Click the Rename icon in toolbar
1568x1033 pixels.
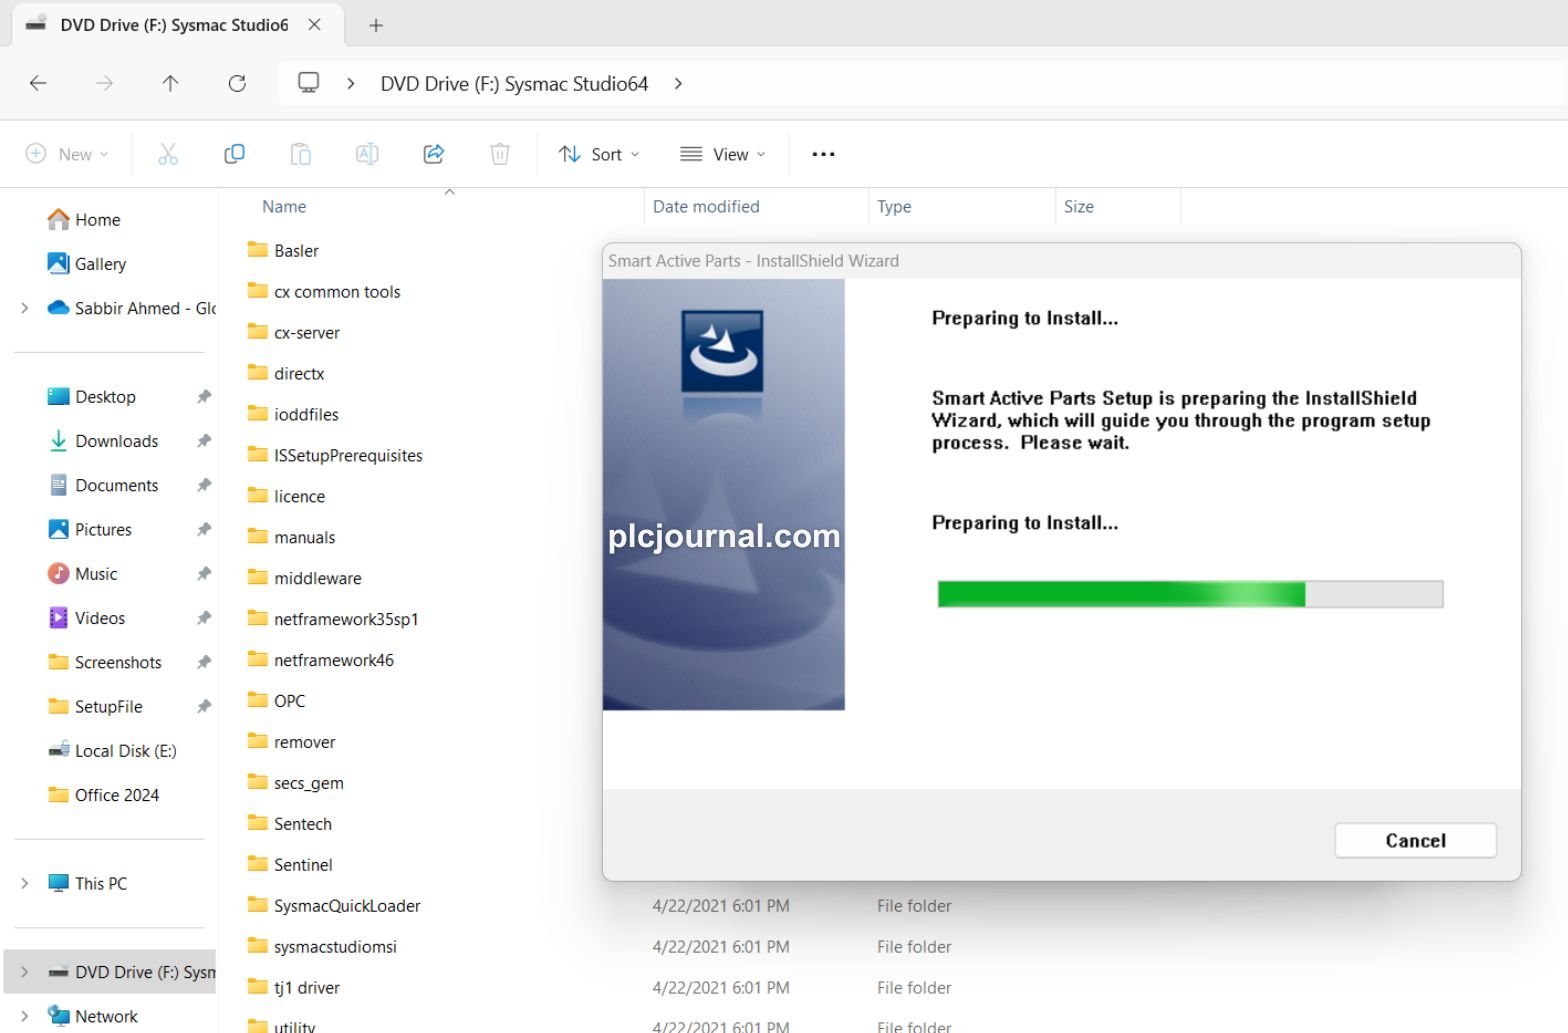367,154
